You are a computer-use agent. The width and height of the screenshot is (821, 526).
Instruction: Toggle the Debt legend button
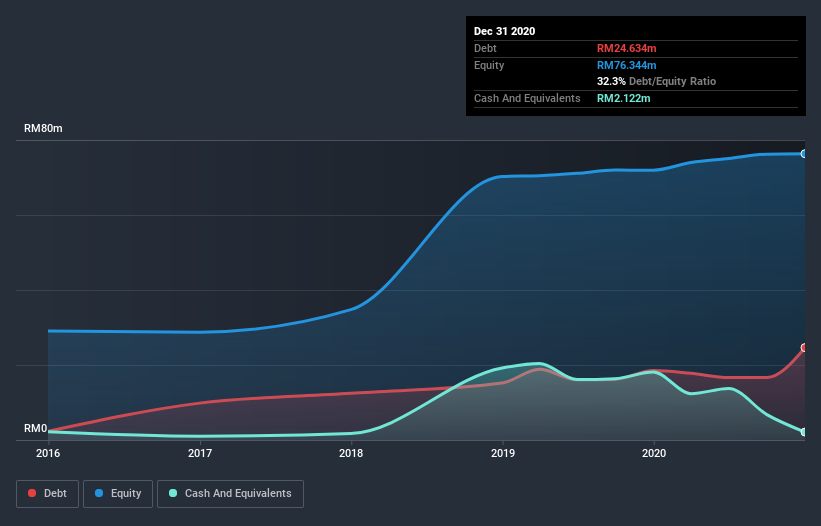click(x=48, y=494)
